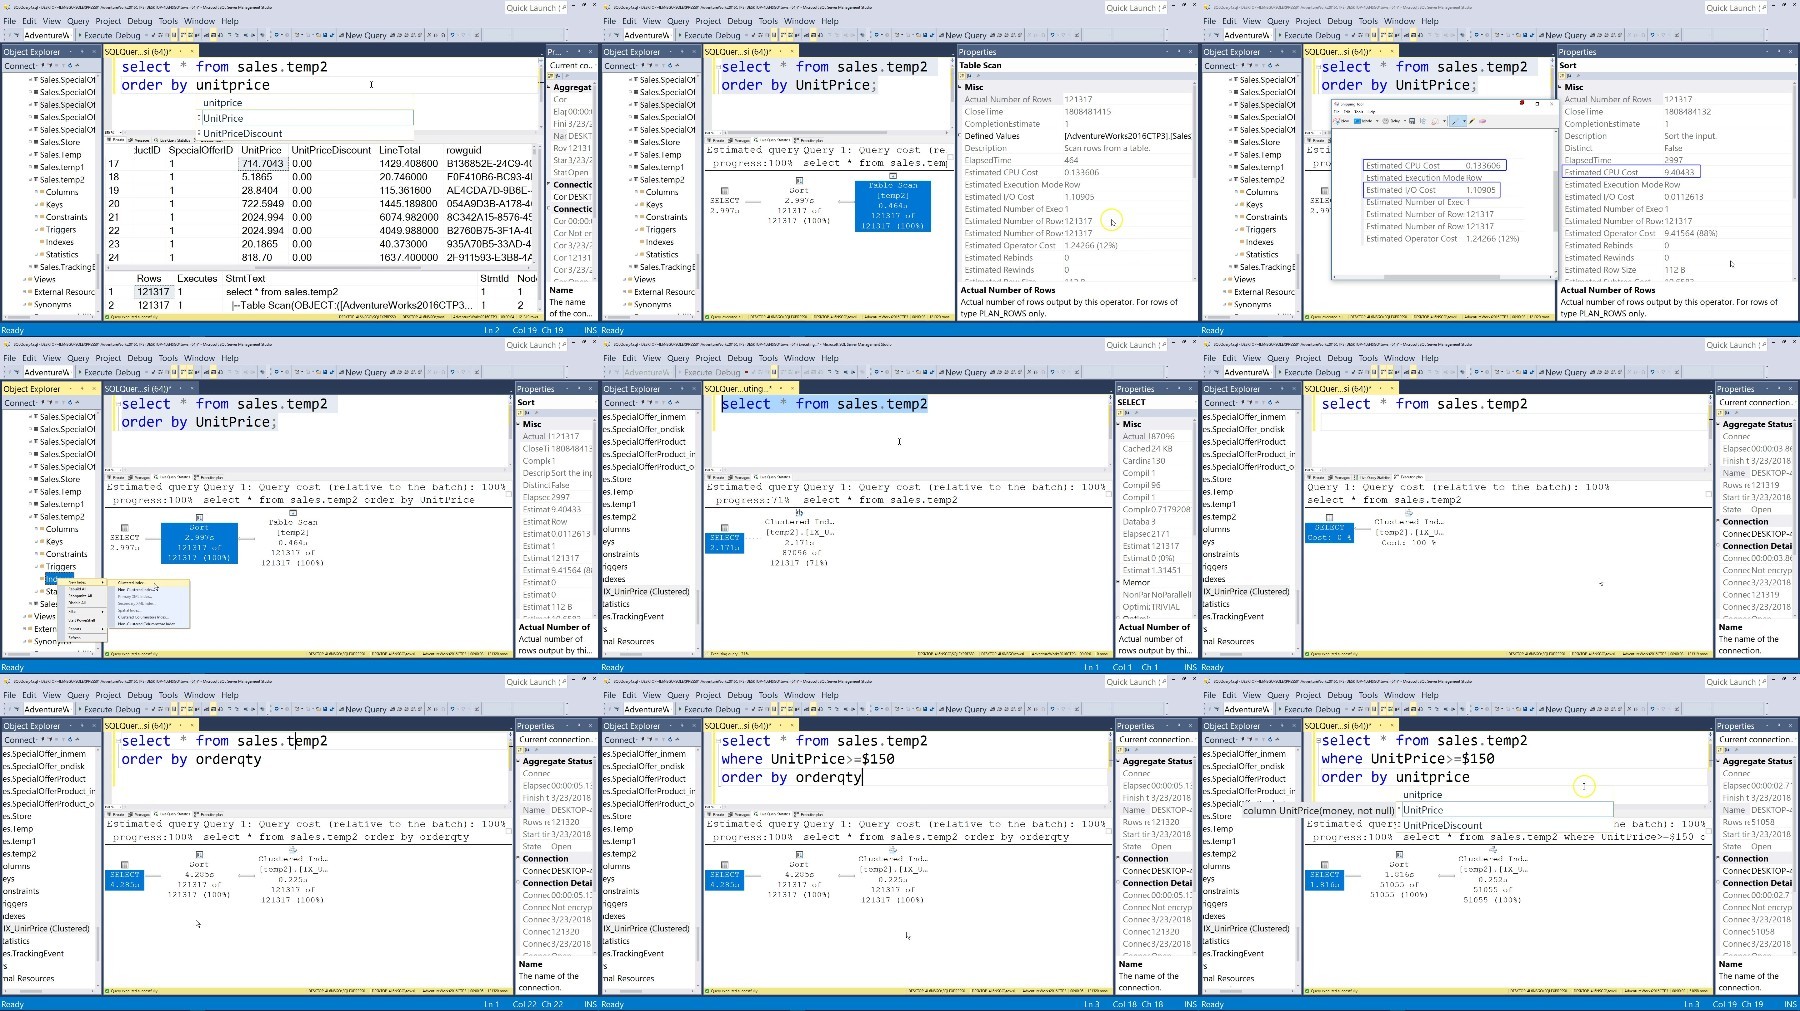Expand the Memor category in SELECT properties panel
1800x1011 pixels.
(x=1116, y=582)
